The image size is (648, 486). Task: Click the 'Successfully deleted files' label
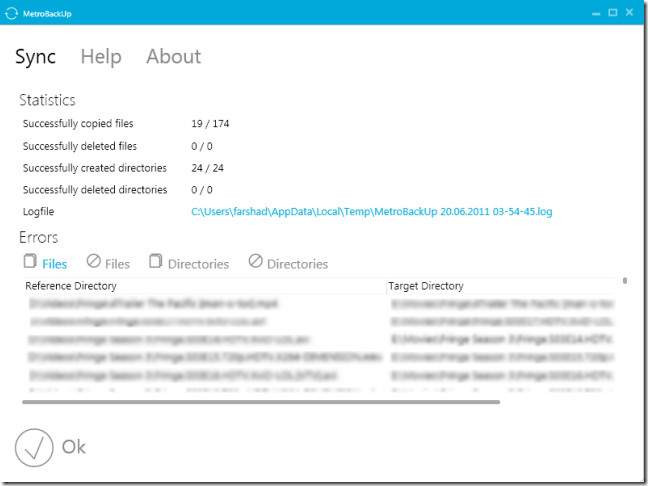coord(80,146)
